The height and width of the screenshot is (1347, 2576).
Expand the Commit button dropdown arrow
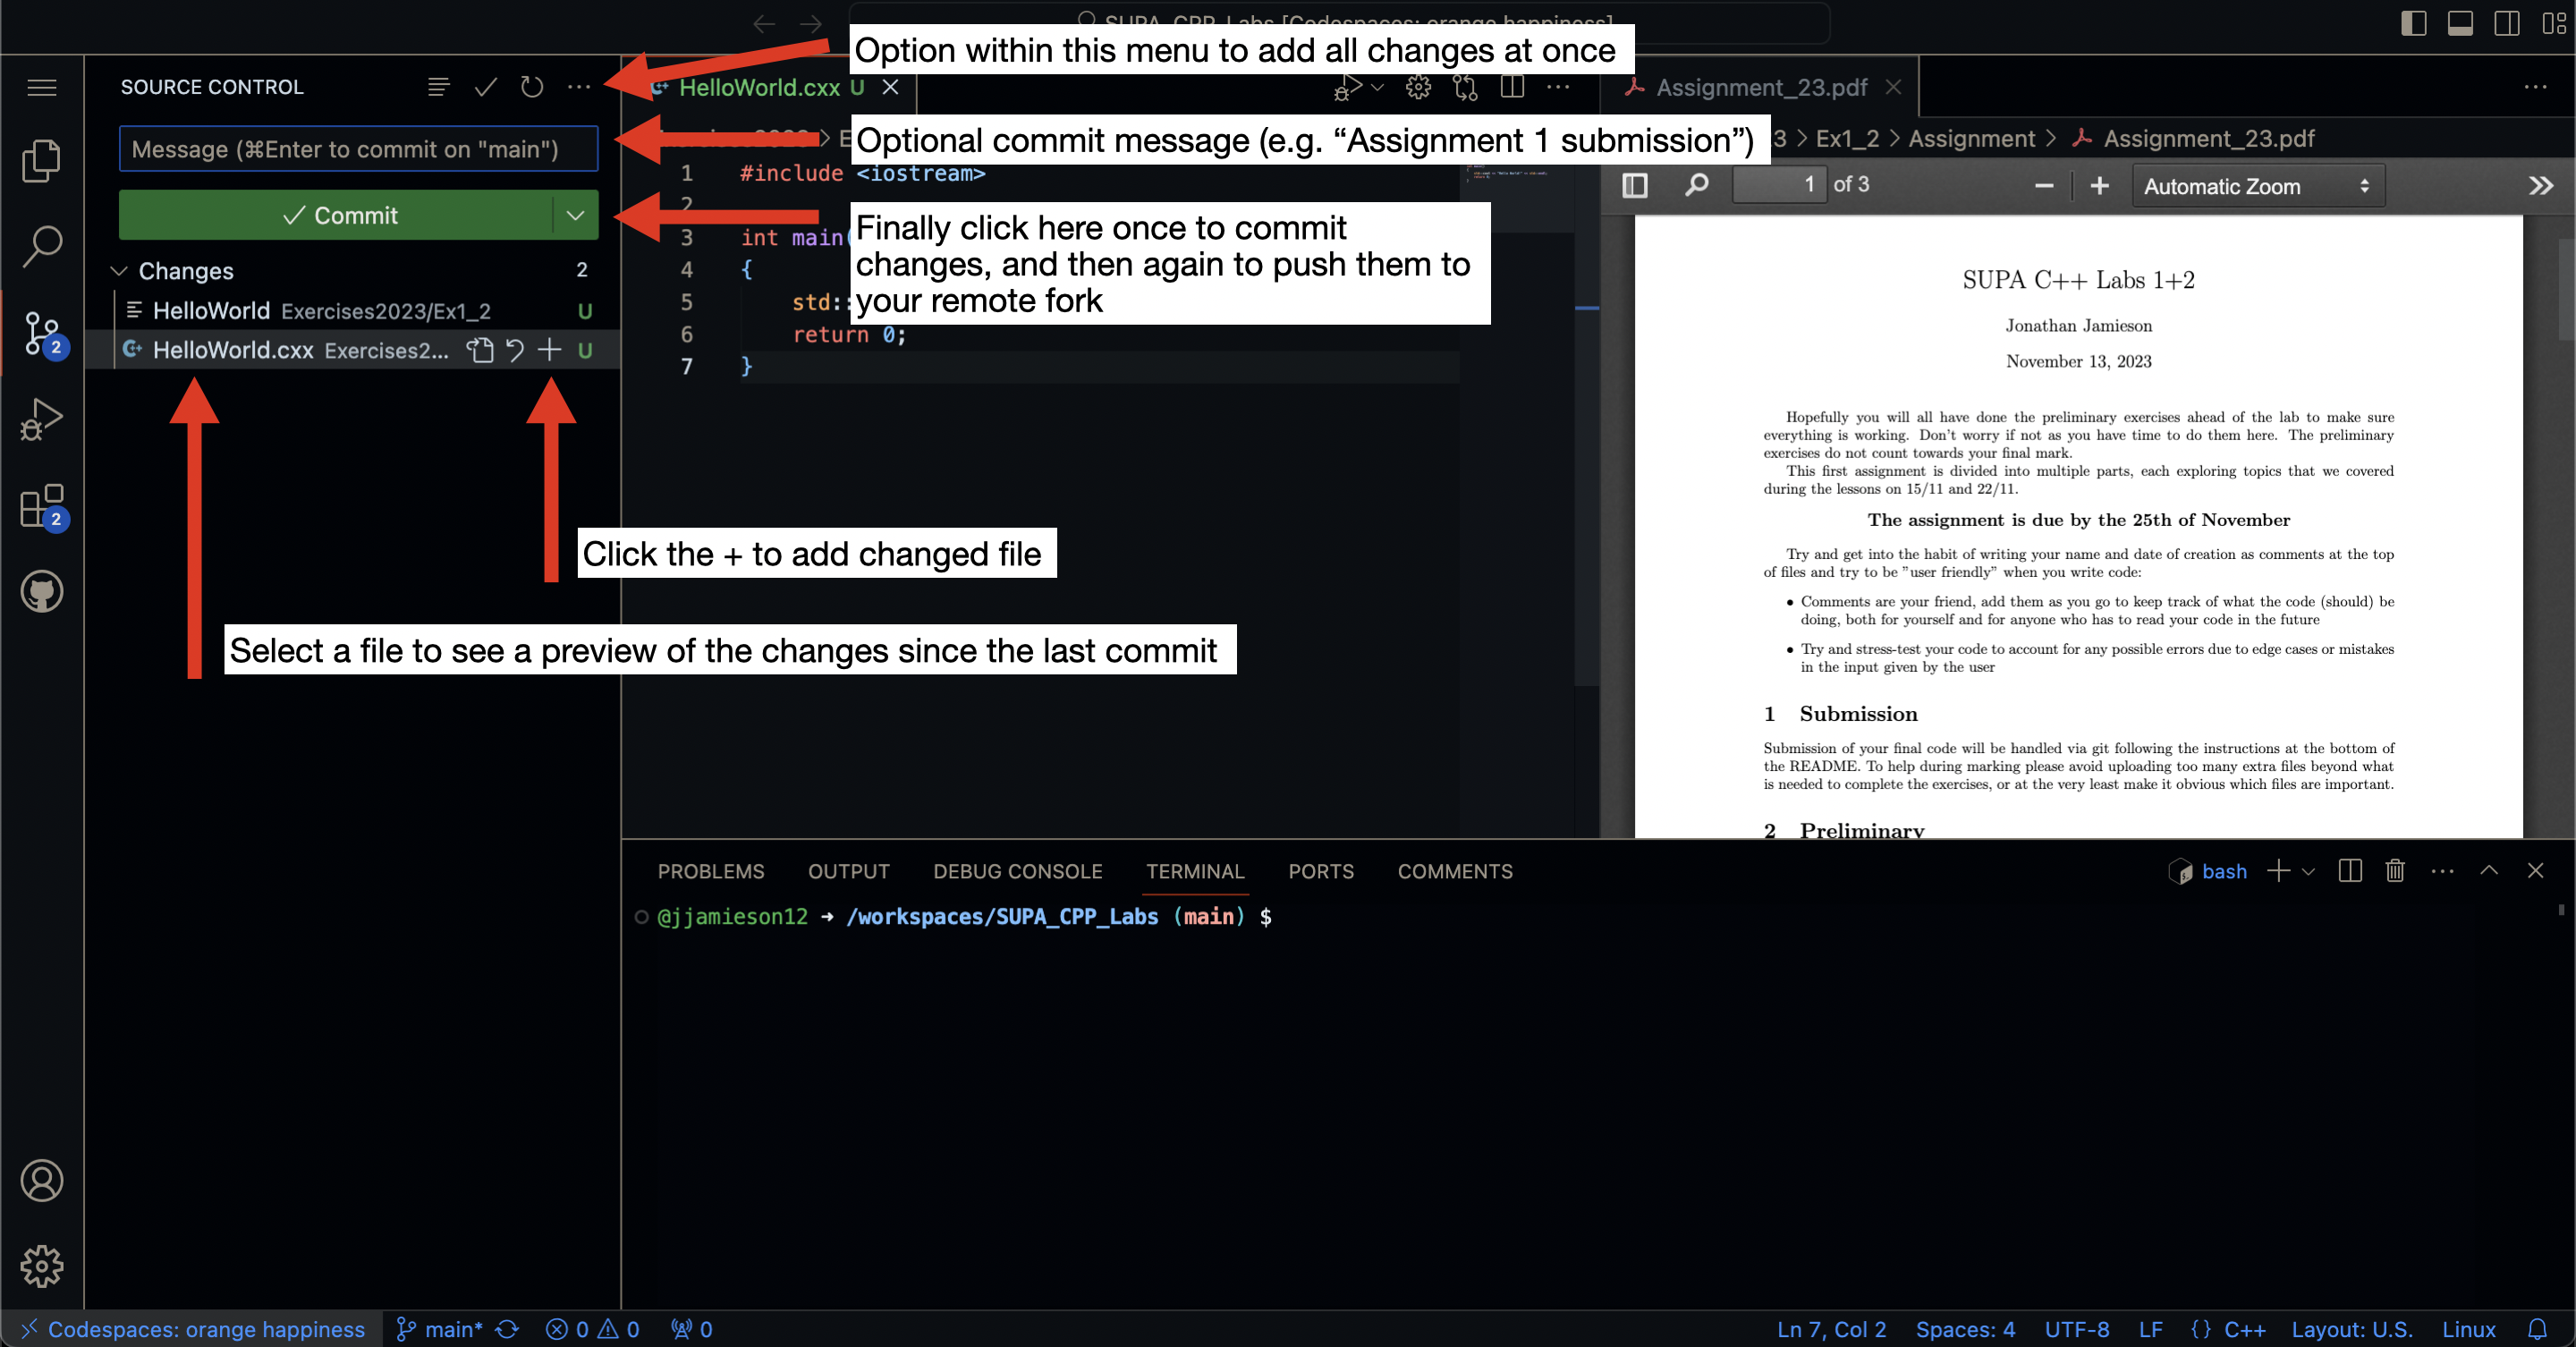click(x=578, y=215)
